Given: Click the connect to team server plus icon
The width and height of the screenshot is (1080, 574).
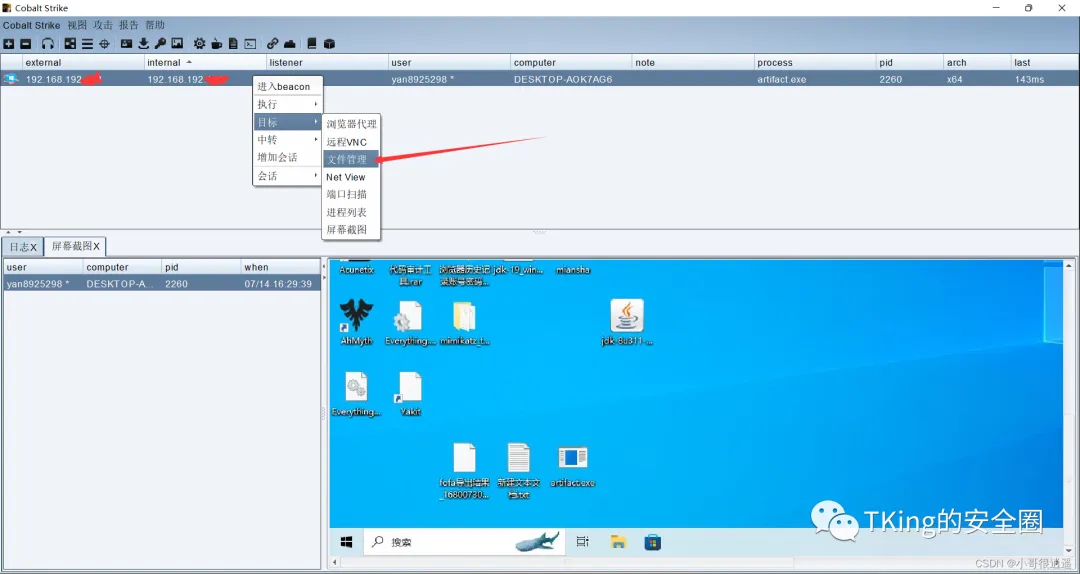Looking at the screenshot, I should click(8, 43).
